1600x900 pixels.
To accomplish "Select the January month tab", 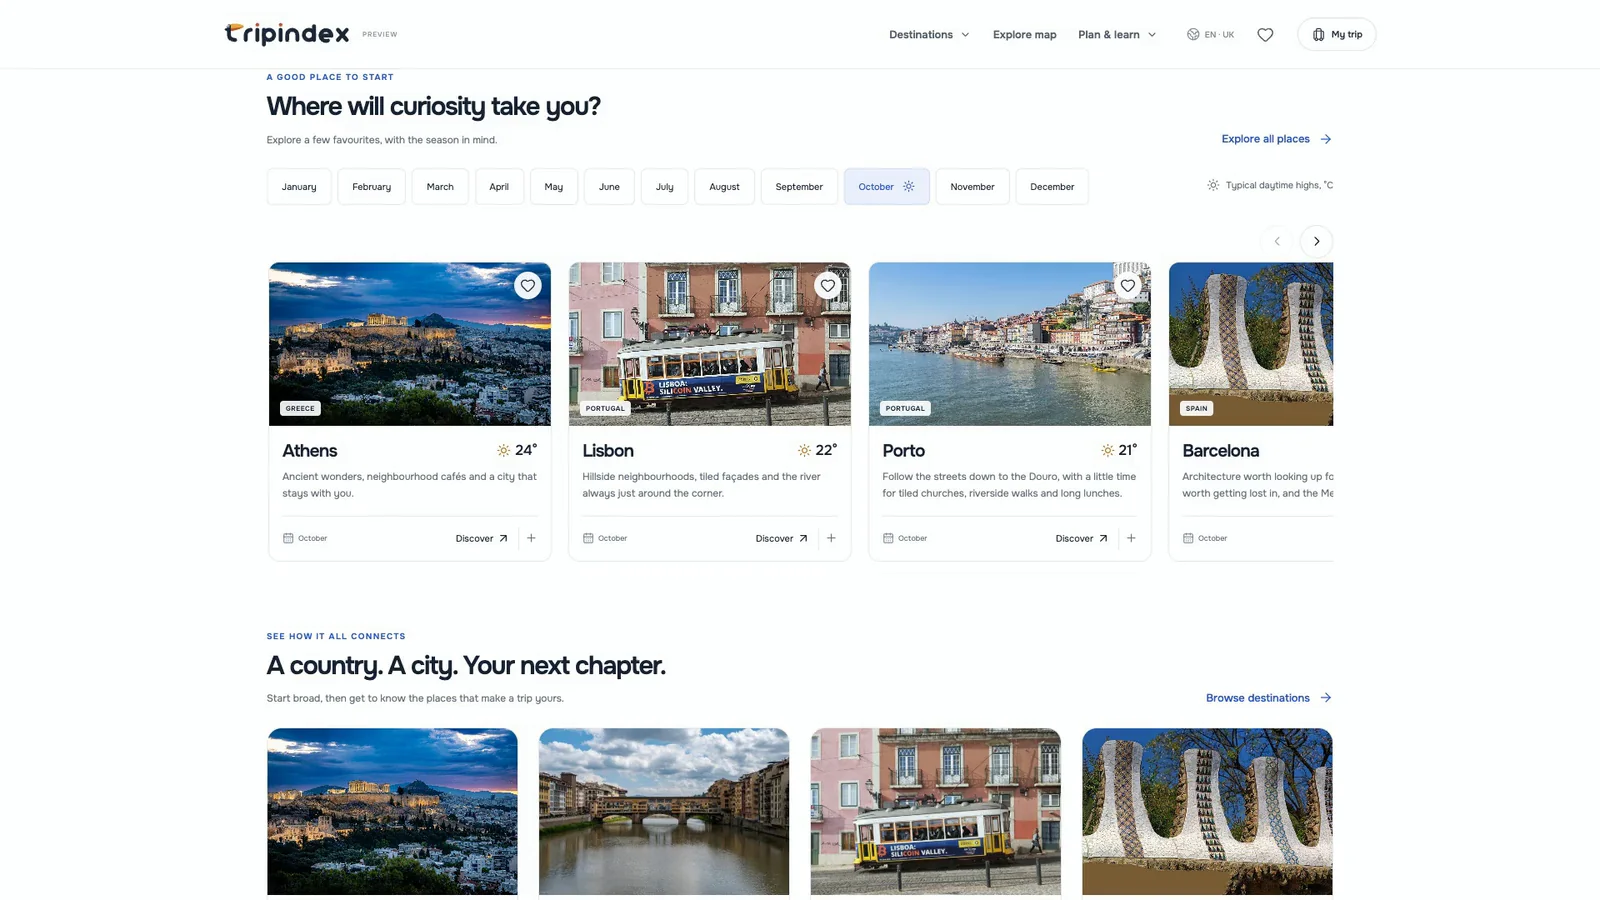I will point(299,187).
